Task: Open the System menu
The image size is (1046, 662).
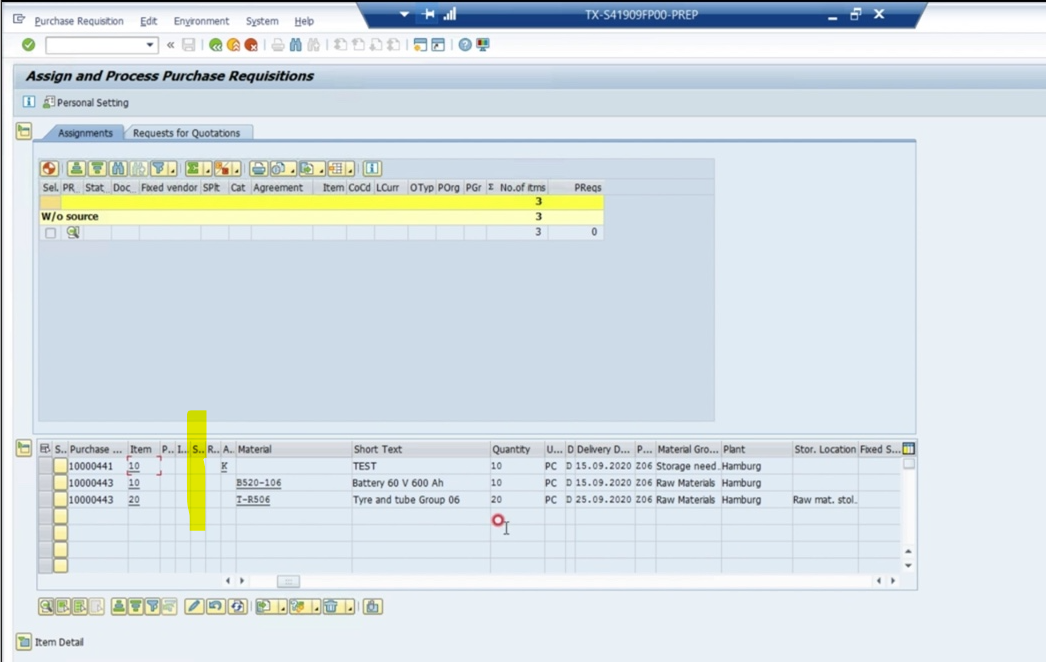Action: click(262, 21)
